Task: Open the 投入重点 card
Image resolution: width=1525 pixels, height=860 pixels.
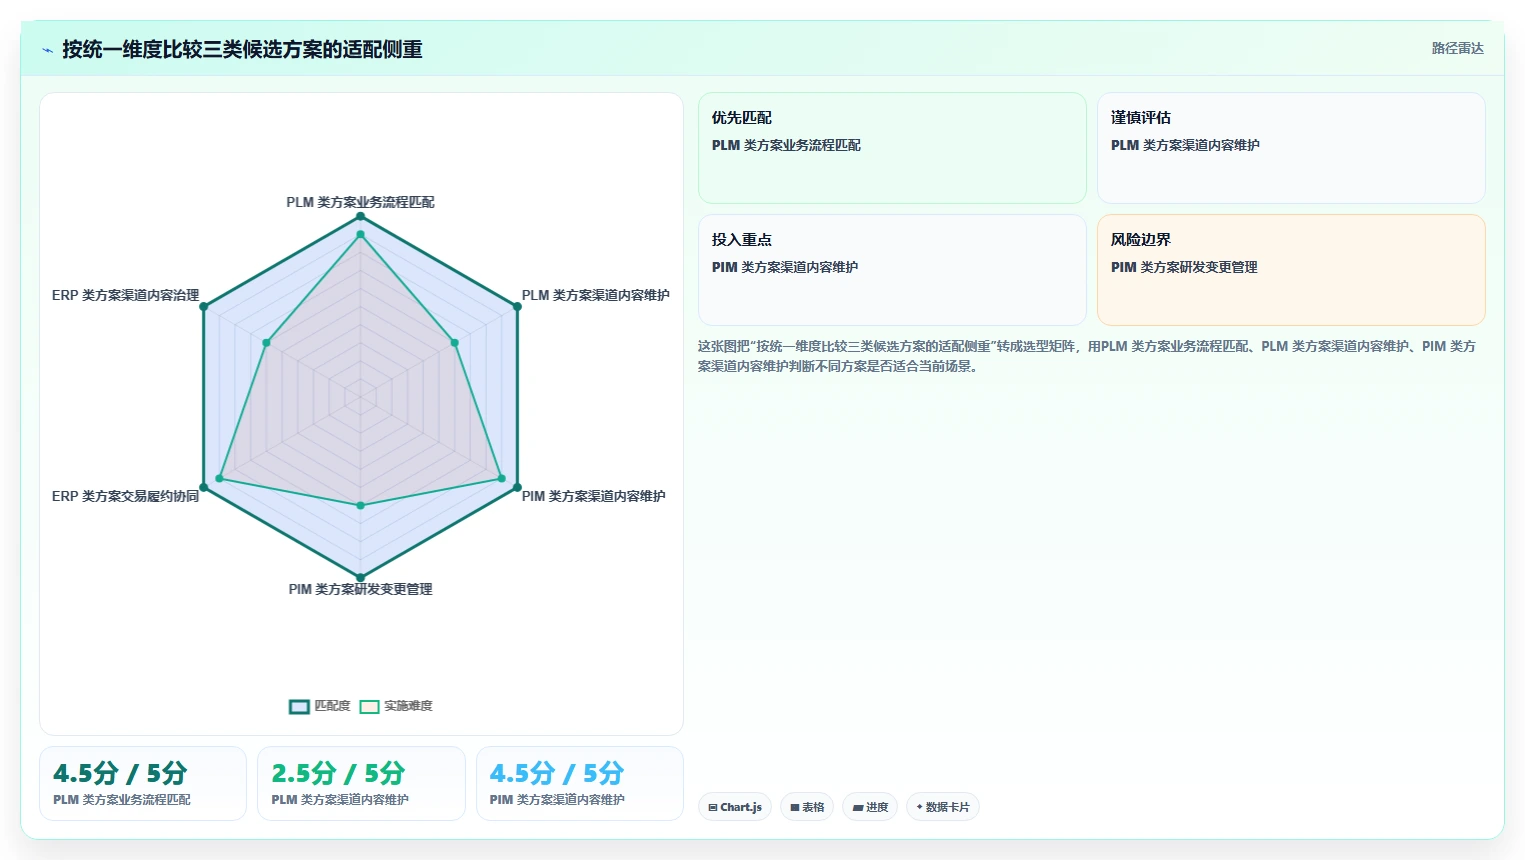Action: click(892, 270)
